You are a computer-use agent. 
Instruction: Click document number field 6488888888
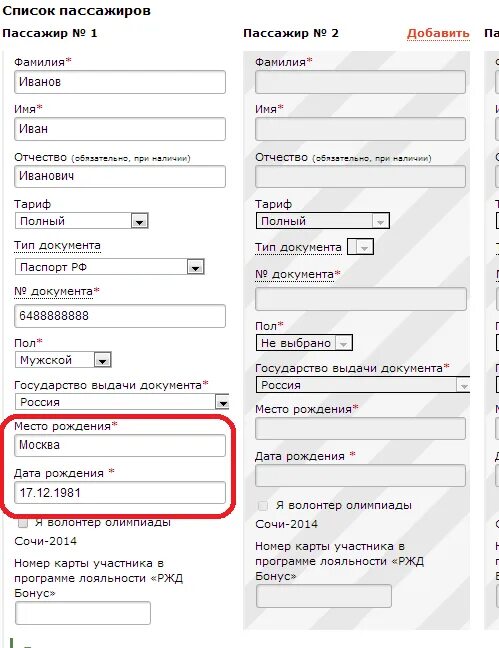click(x=120, y=316)
